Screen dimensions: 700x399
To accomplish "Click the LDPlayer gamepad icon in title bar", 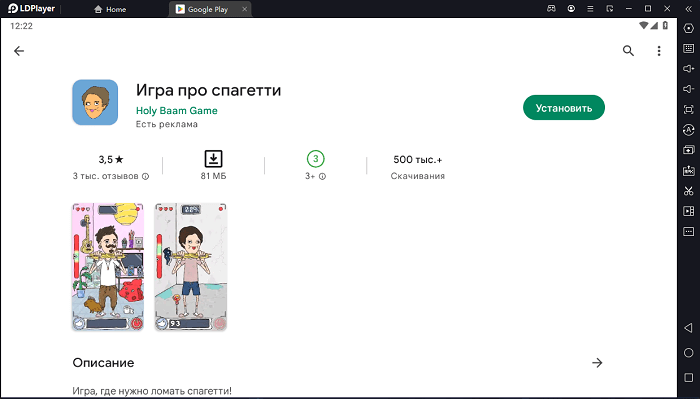I will [551, 8].
